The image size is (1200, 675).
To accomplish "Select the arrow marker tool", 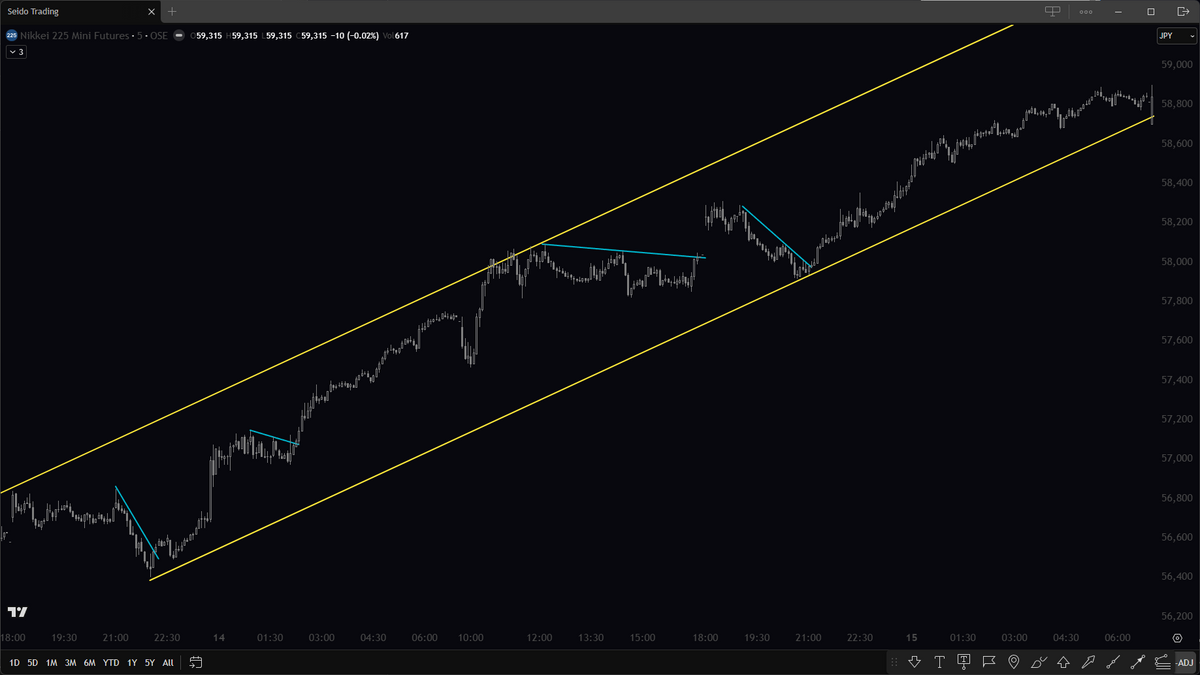I will point(1087,662).
